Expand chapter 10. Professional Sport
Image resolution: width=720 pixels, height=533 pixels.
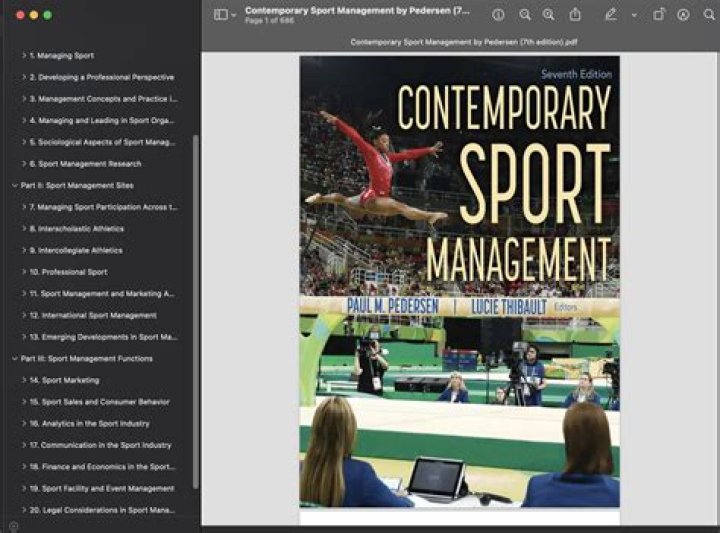coord(24,271)
